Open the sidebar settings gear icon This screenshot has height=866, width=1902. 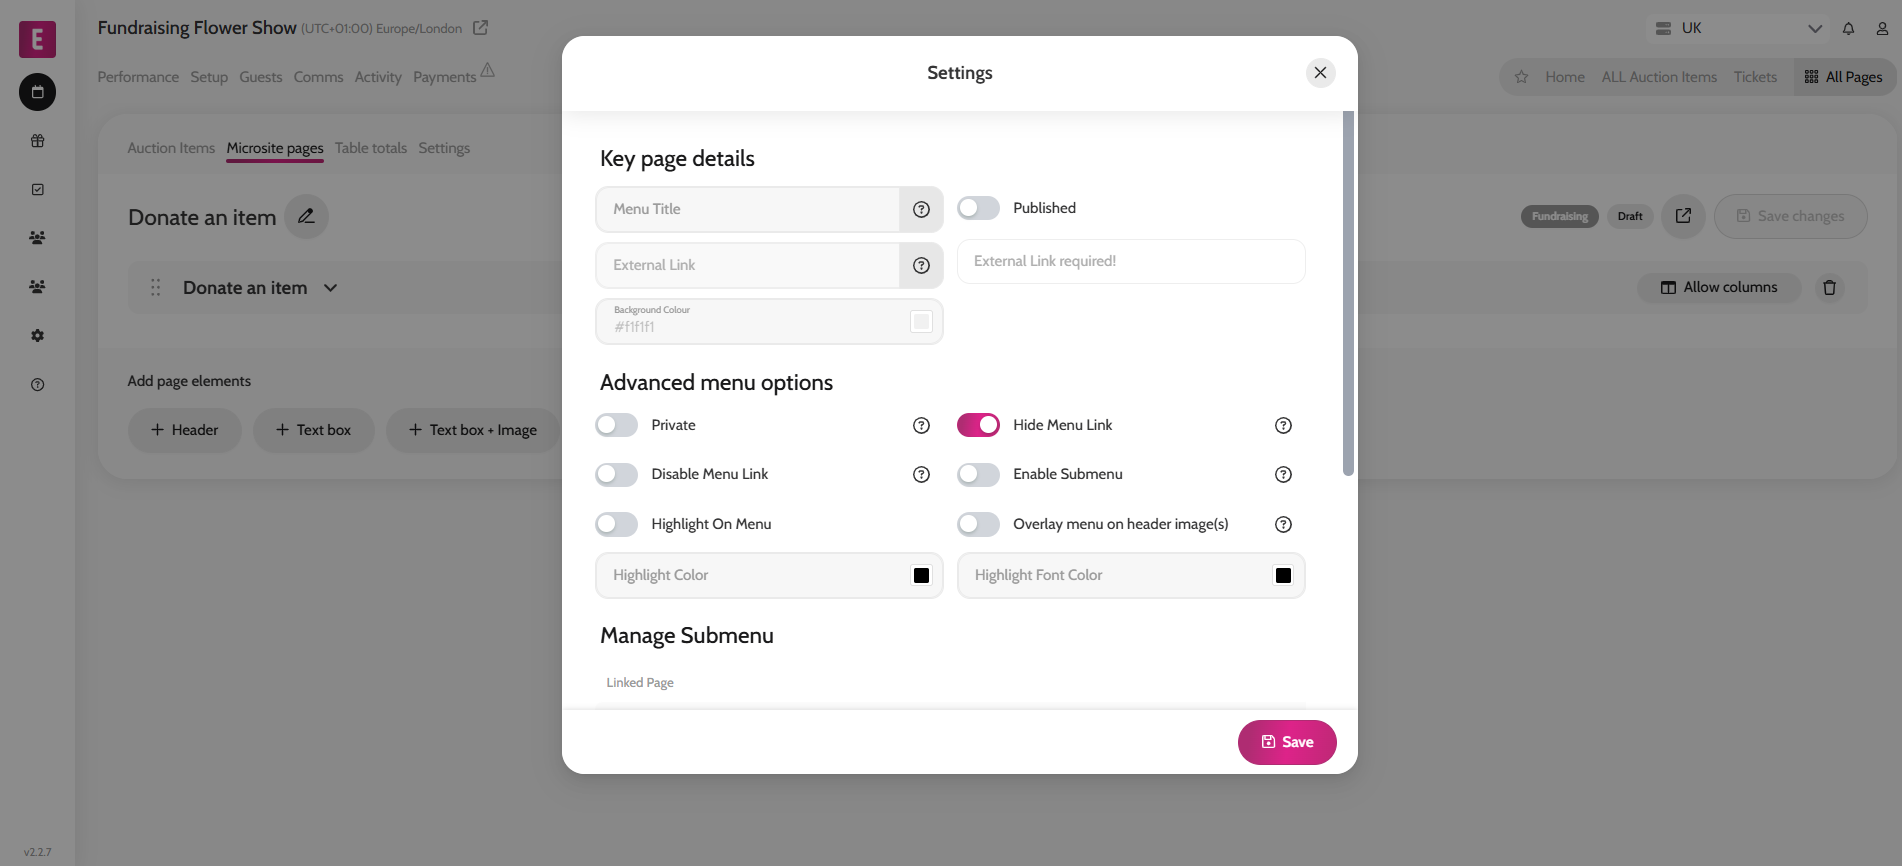pyautogui.click(x=37, y=336)
